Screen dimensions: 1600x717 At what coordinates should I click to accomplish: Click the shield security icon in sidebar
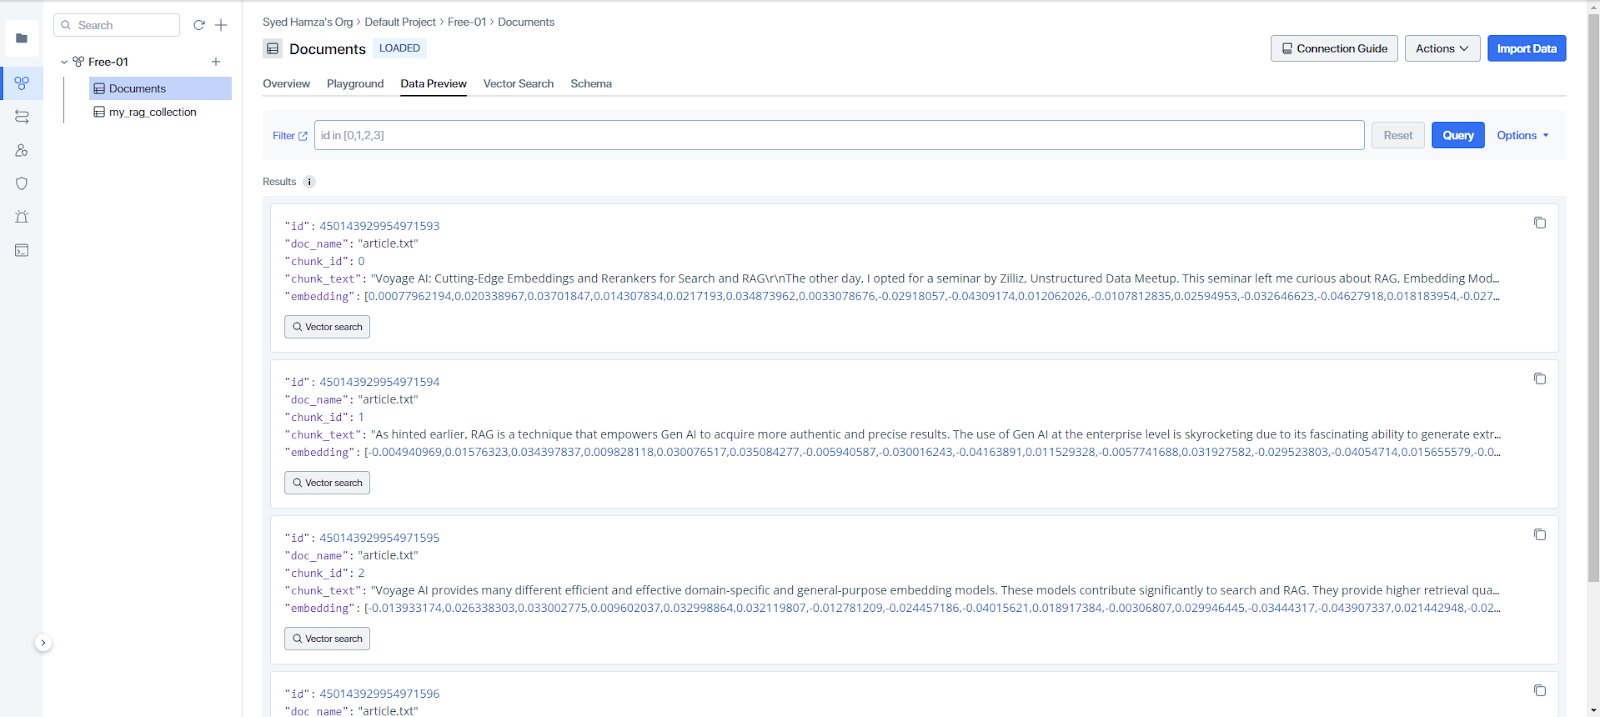click(x=21, y=184)
